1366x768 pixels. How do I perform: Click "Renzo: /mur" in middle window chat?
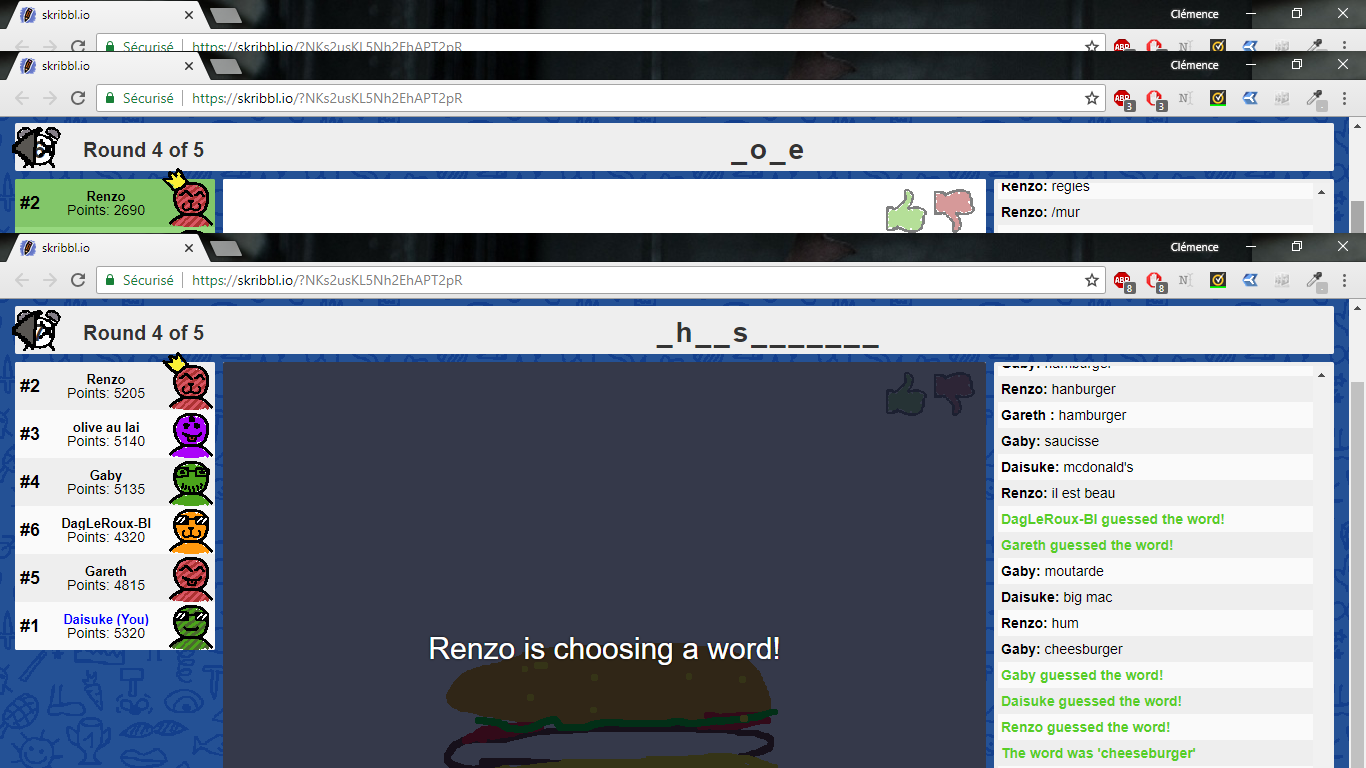point(1040,212)
